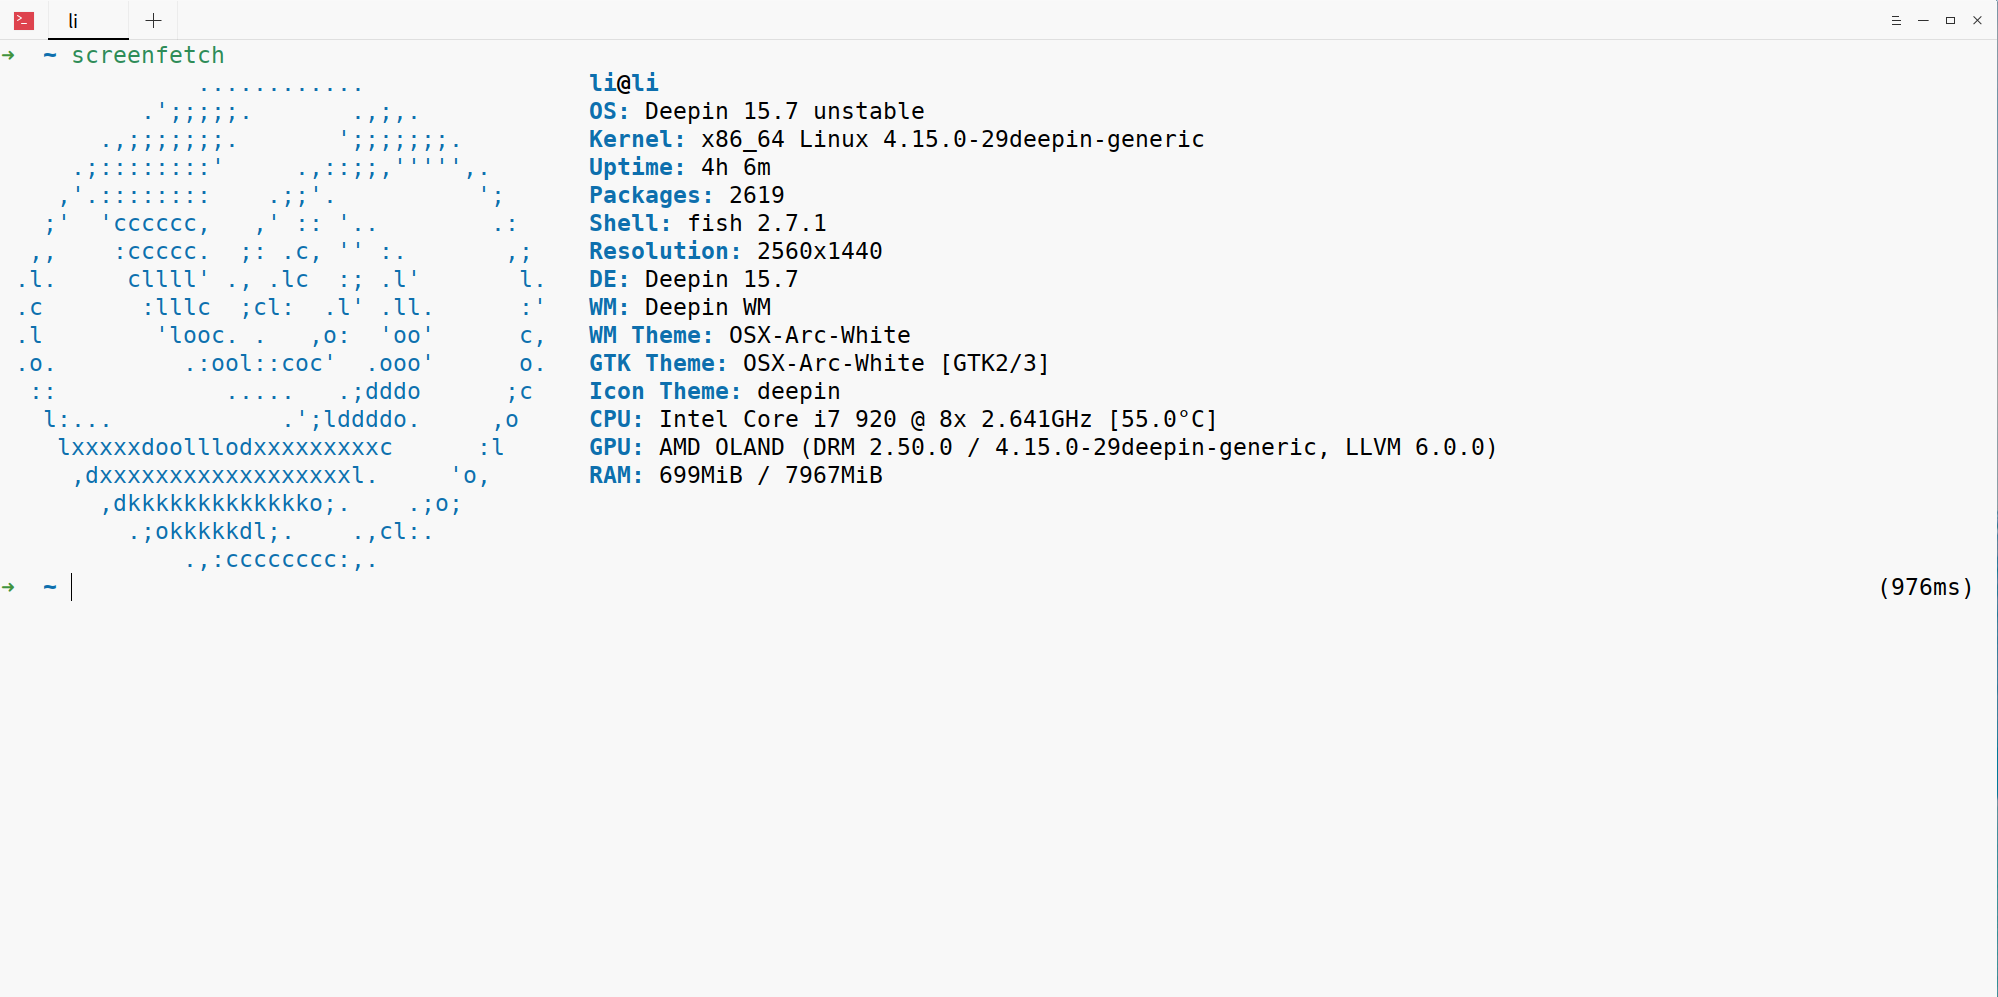The image size is (1998, 997).
Task: Close the terminal window
Action: point(1977,20)
